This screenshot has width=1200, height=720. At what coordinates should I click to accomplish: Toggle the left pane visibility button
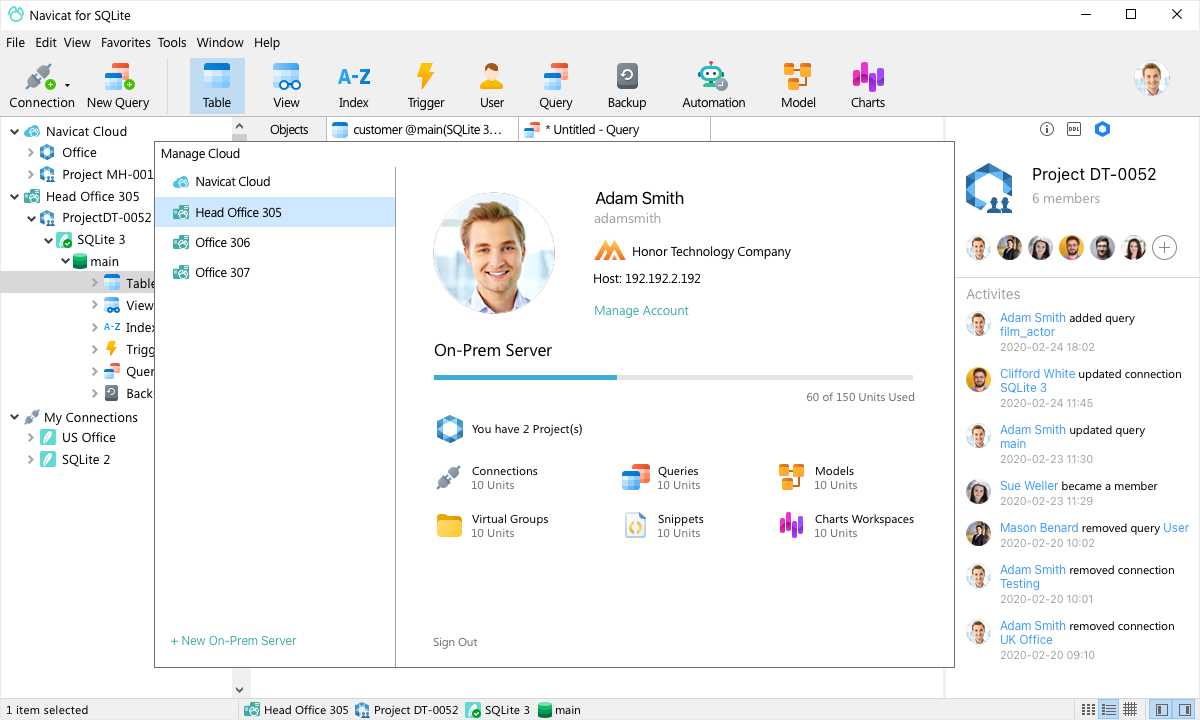pyautogui.click(x=1161, y=709)
